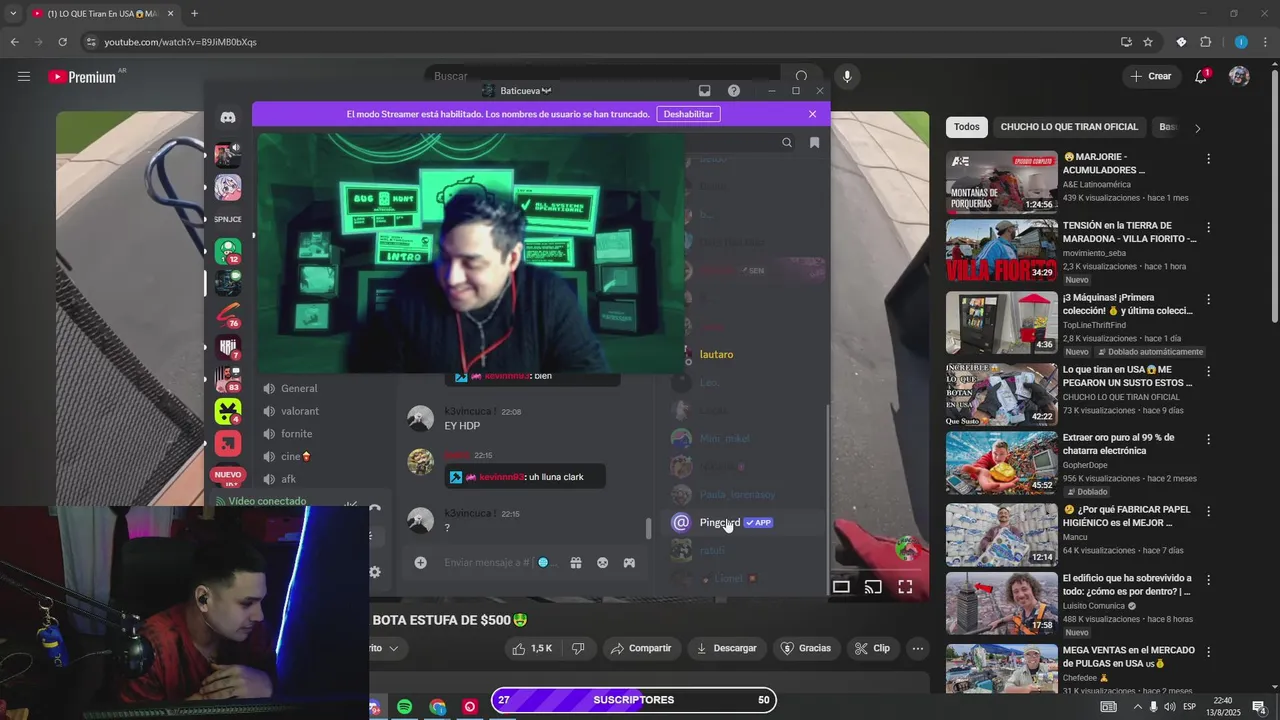1280x720 pixels.
Task: Open options menu for ¡3 Máquinas! video
Action: pos(1208,299)
